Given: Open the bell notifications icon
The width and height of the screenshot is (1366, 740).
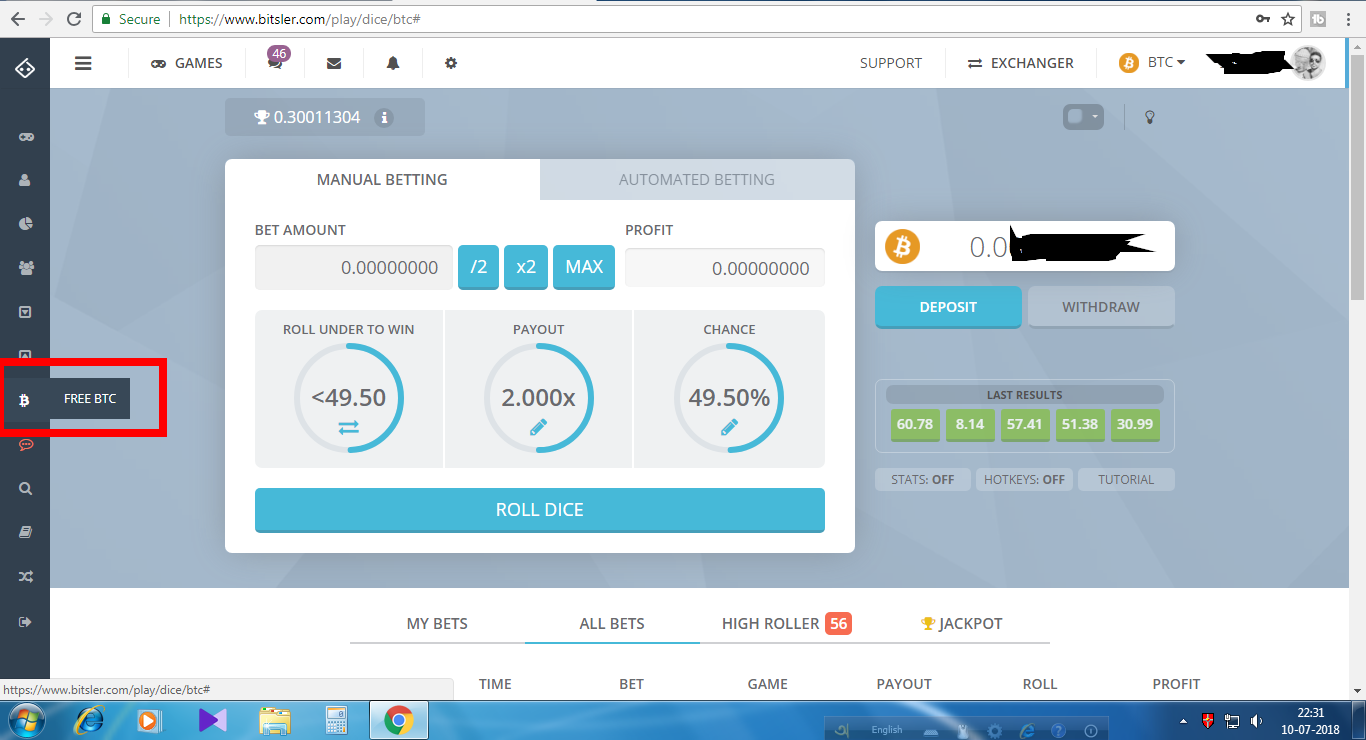Looking at the screenshot, I should click(x=393, y=63).
